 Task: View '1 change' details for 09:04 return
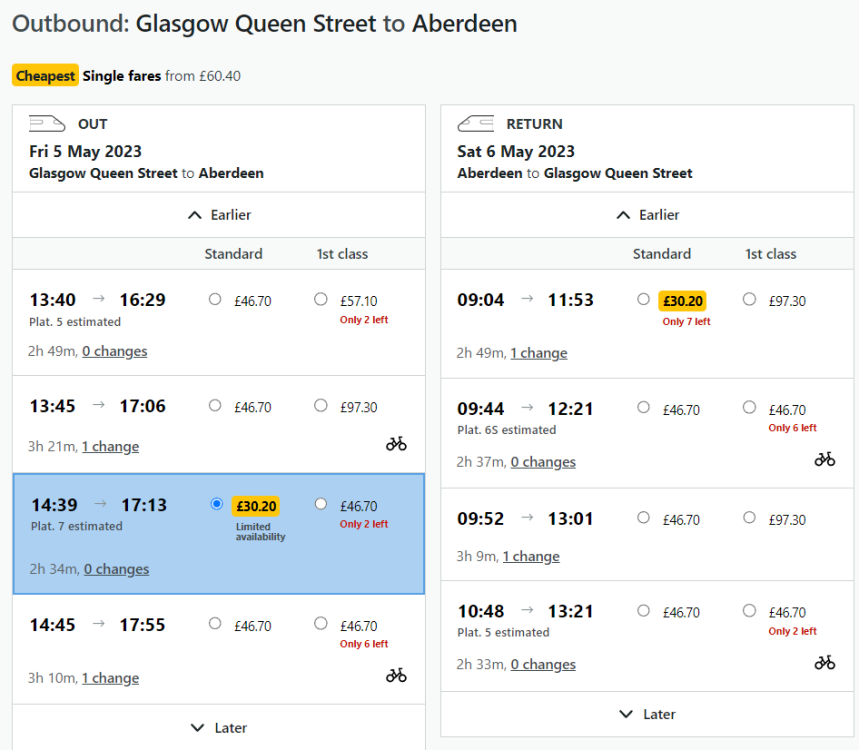pyautogui.click(x=538, y=353)
